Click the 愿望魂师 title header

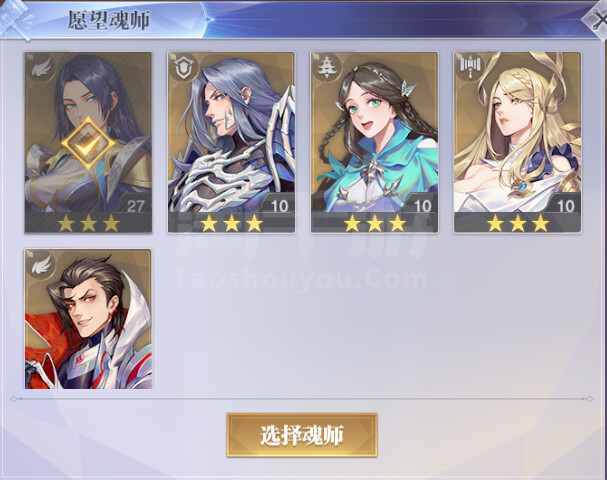click(109, 20)
